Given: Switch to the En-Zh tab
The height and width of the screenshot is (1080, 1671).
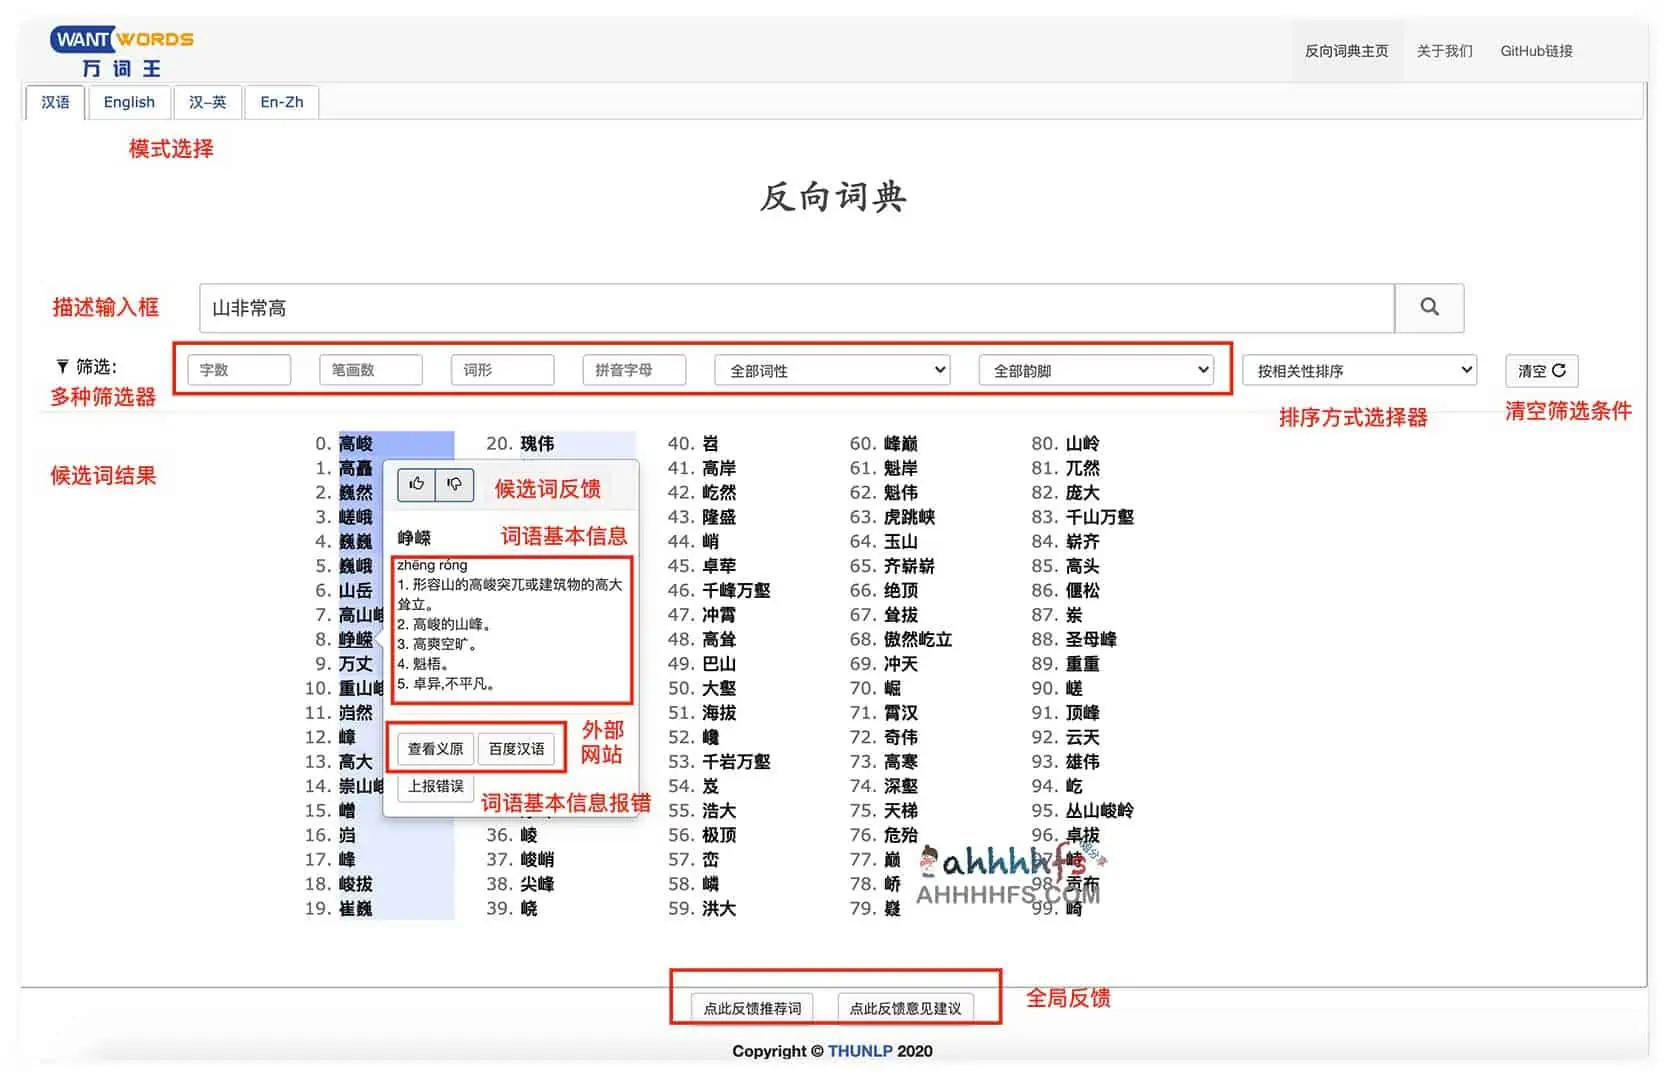Looking at the screenshot, I should 280,102.
